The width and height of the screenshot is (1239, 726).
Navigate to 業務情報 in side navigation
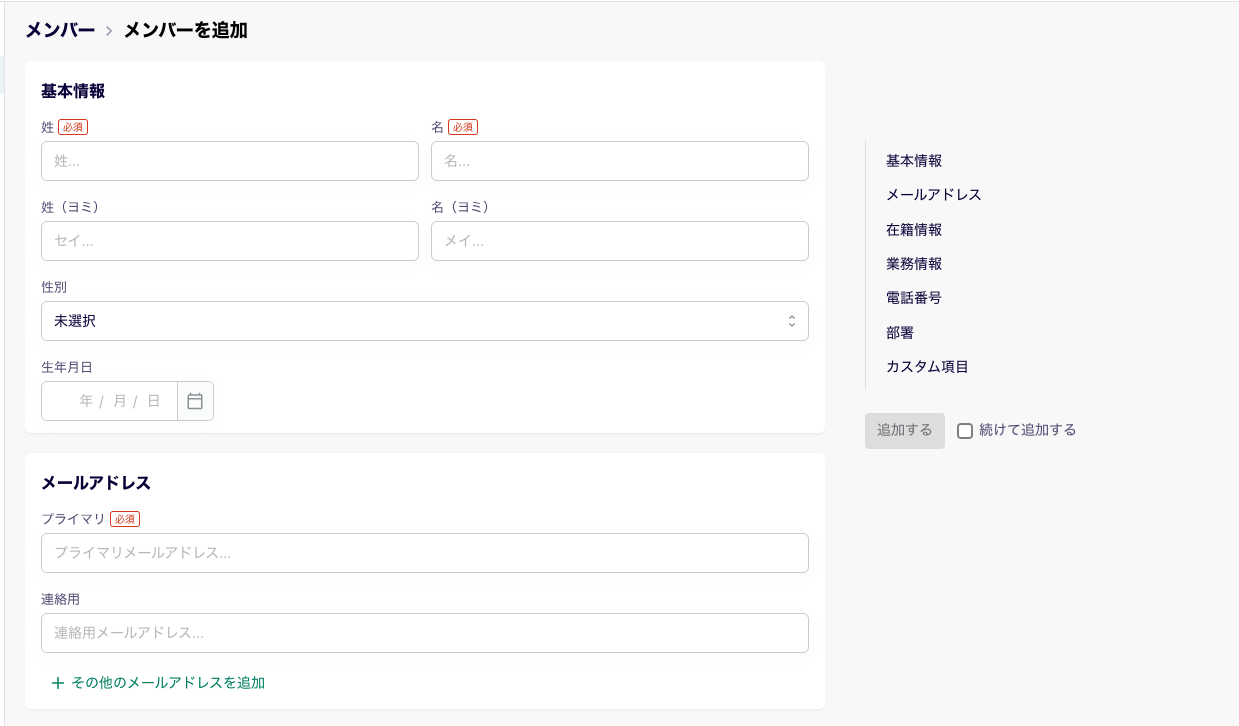914,264
